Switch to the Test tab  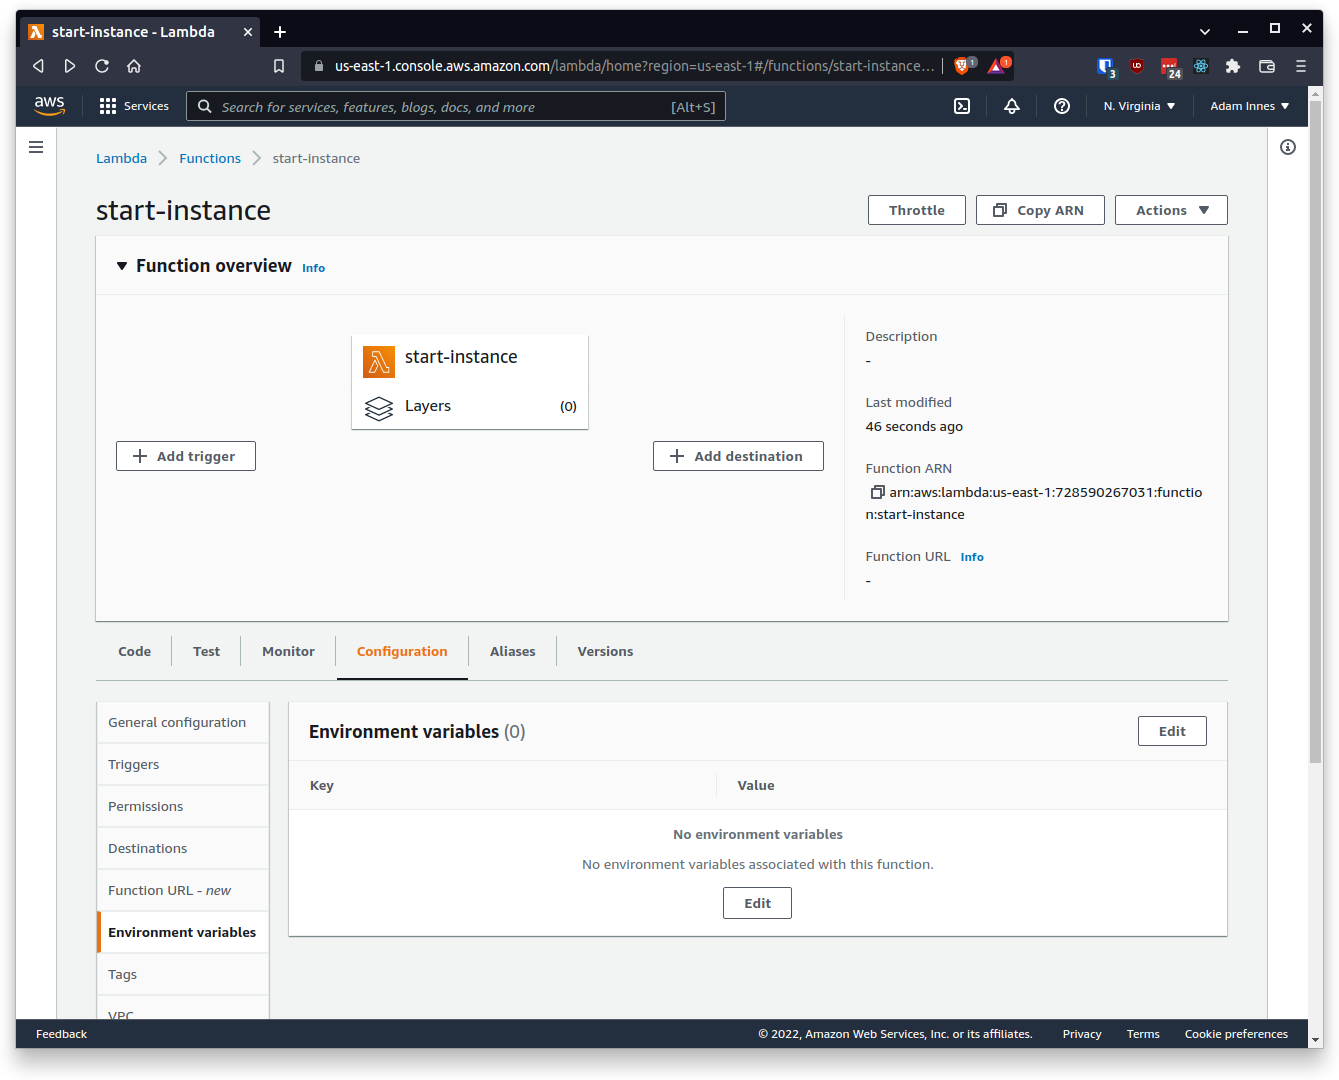(x=206, y=651)
